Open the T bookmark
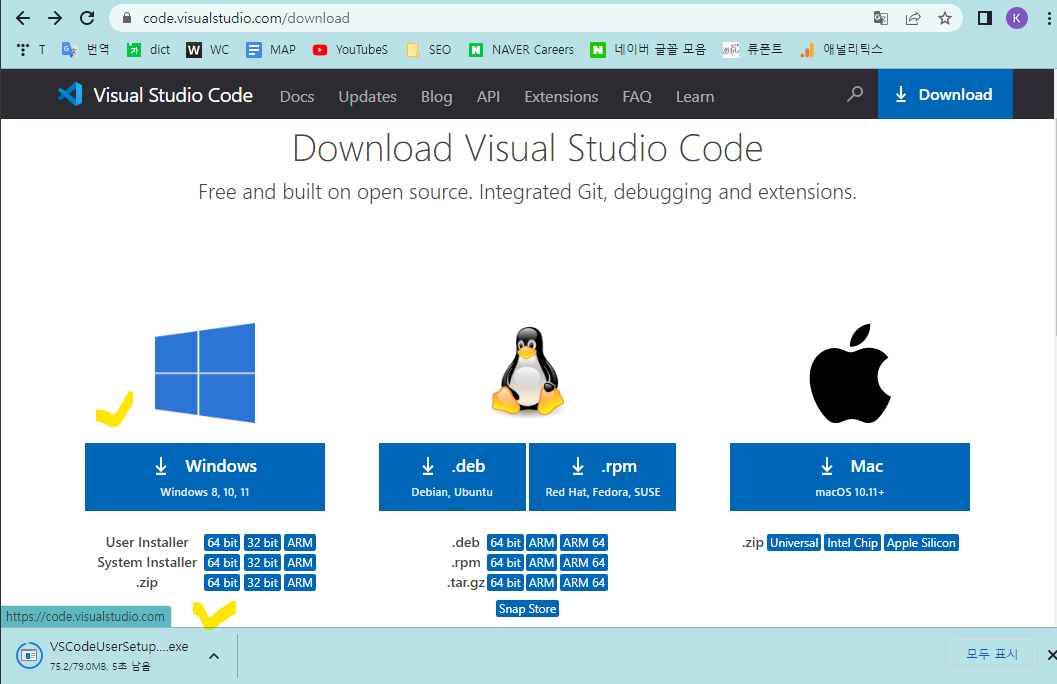Viewport: 1057px width, 684px height. point(31,49)
